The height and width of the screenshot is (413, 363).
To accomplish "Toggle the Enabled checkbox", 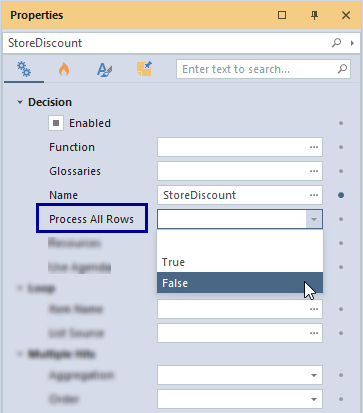I will 56,123.
